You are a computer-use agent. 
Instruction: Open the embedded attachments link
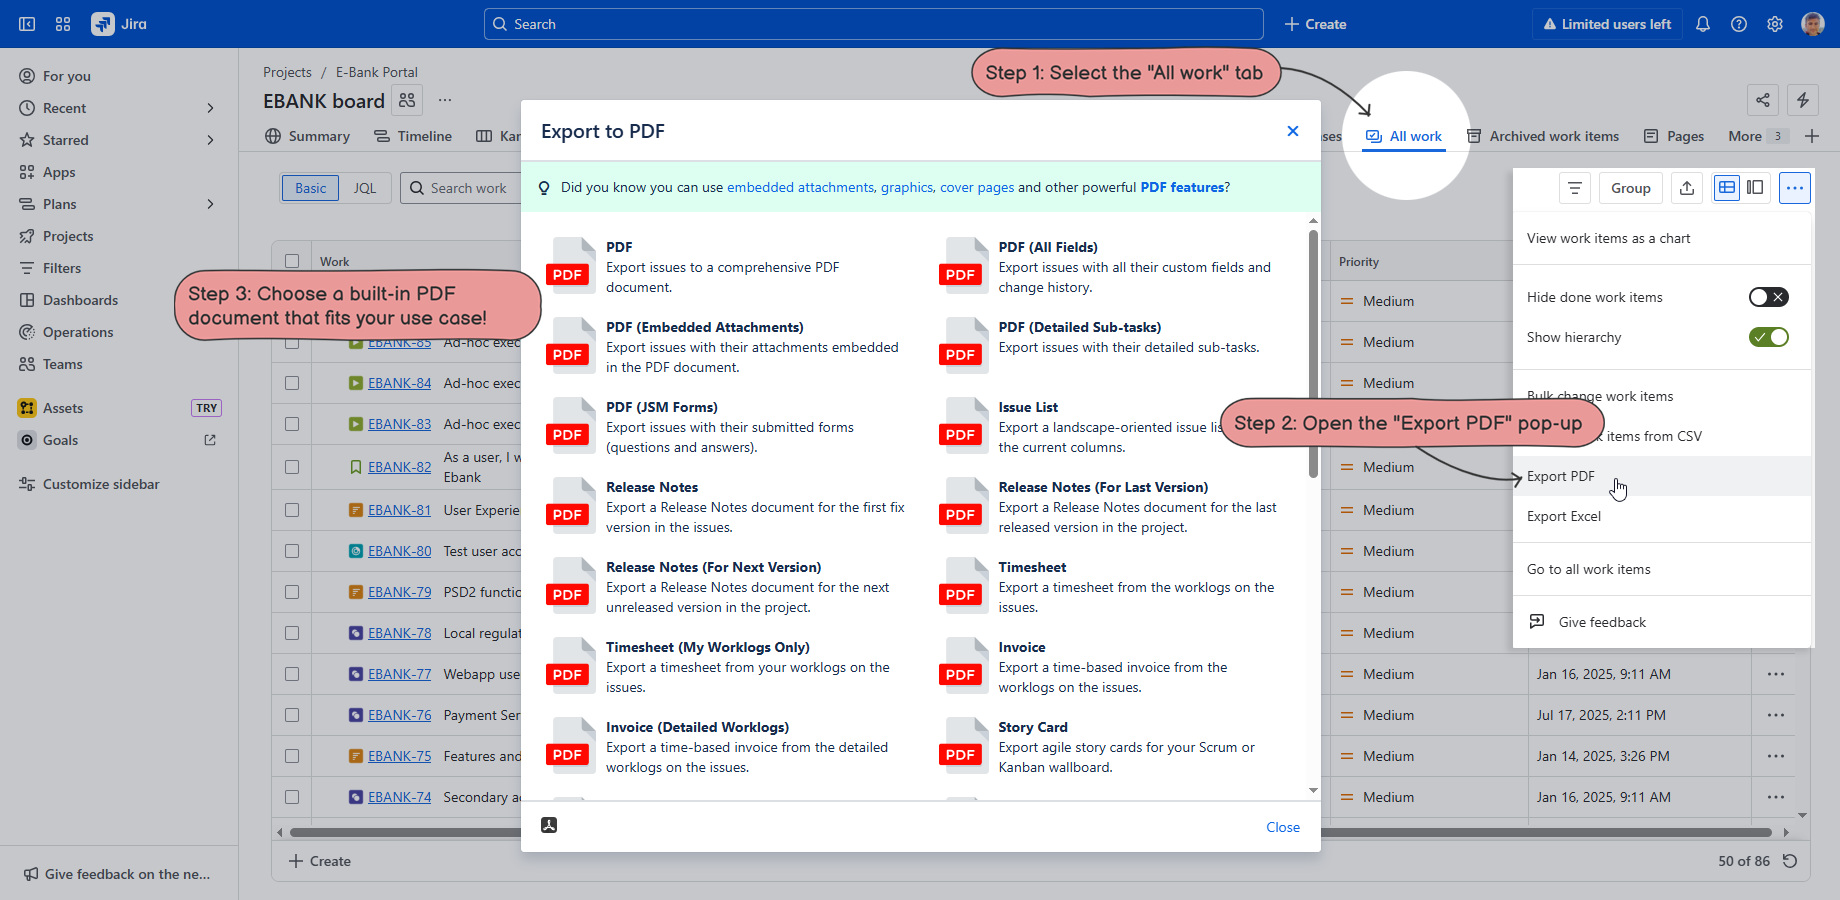800,187
